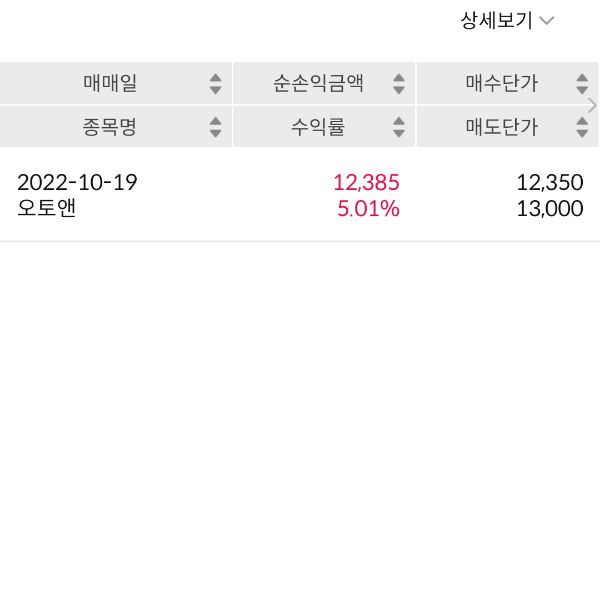Sort by 매매일 using its sort arrows
Screen dimensions: 600x600
pyautogui.click(x=215, y=84)
